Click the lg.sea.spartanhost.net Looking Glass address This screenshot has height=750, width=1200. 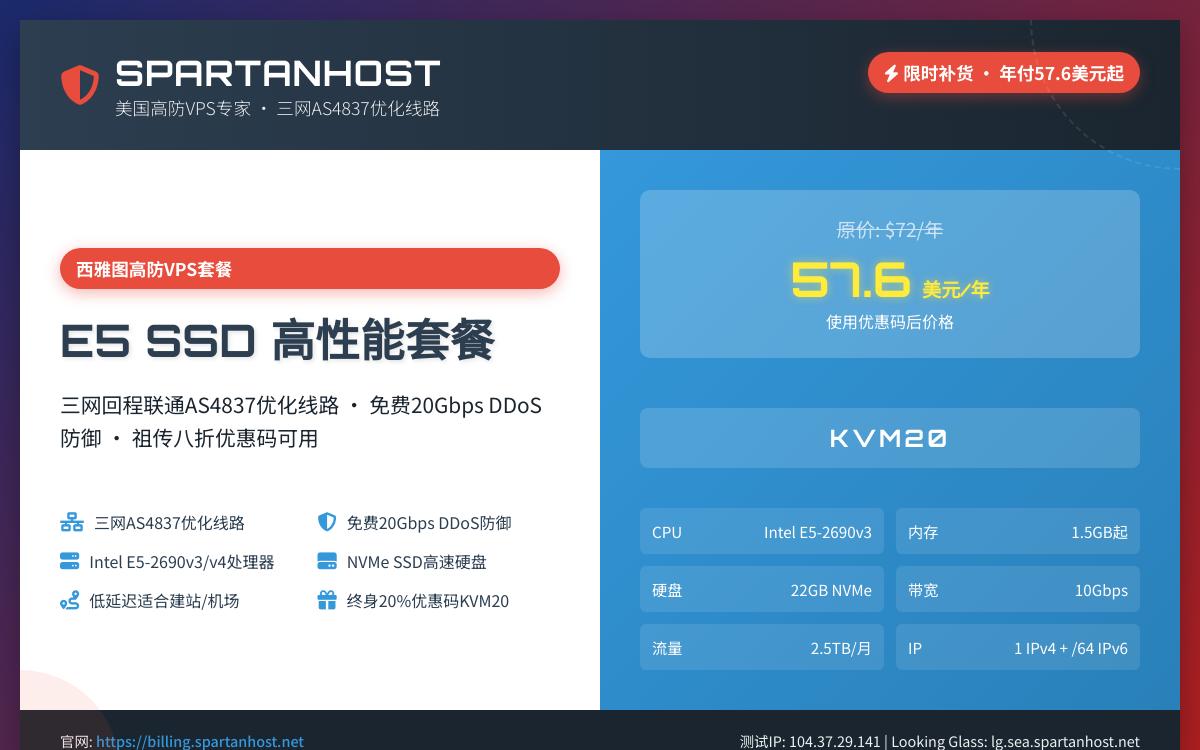(x=1065, y=742)
